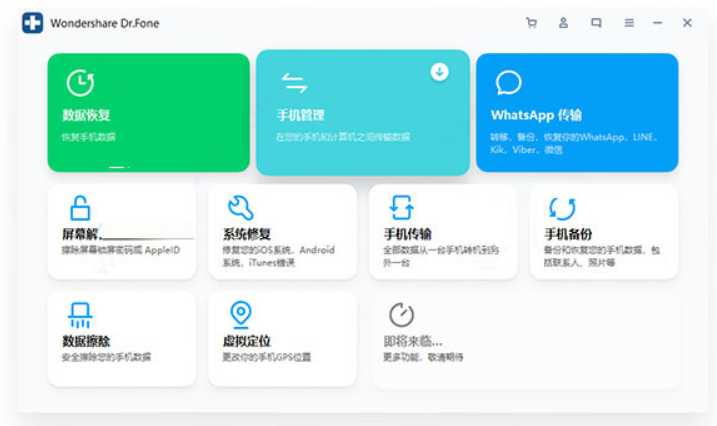Open the 手机管理 tile

362,112
